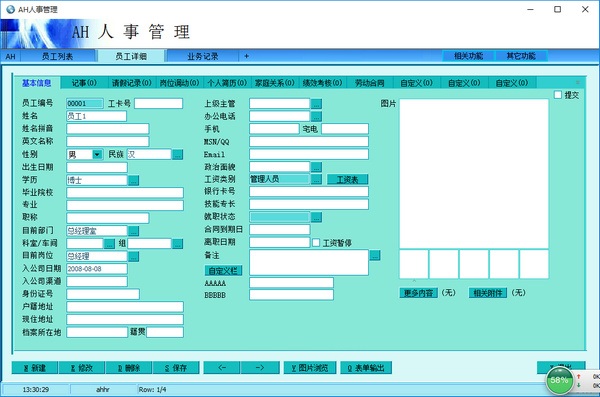Open lookup button beside 办公电话 field
Screen dimensions: 600x397
tap(316, 116)
